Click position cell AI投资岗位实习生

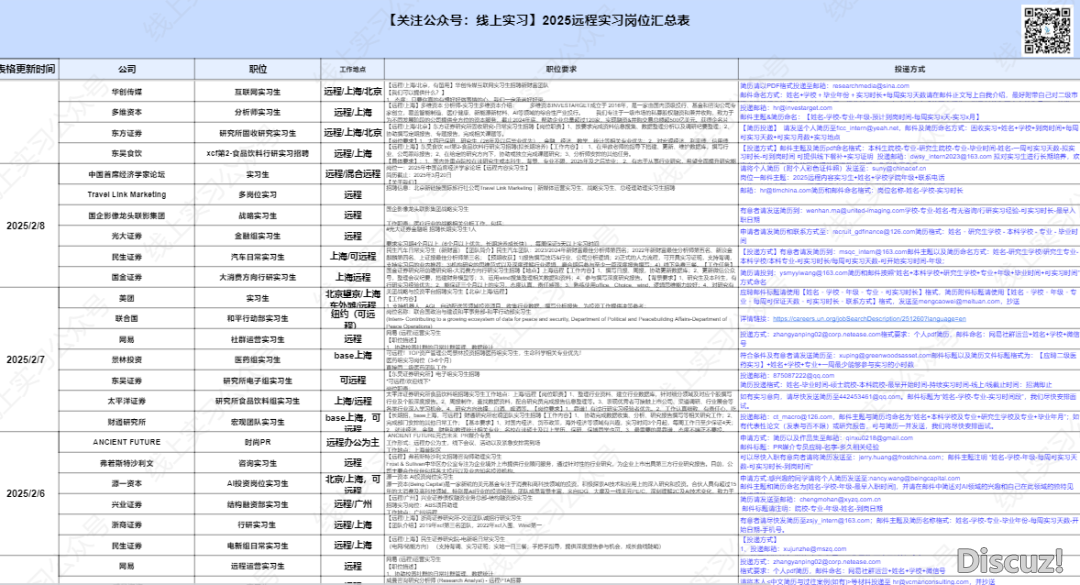[258, 484]
